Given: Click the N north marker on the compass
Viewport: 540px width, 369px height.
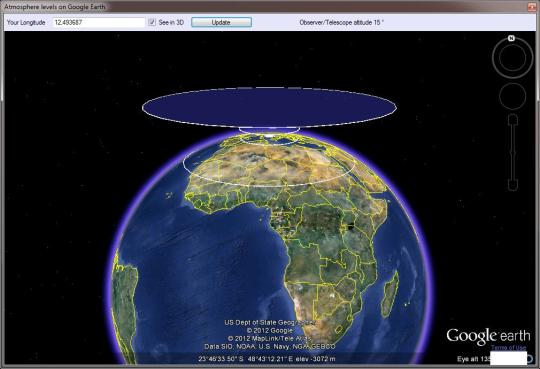Looking at the screenshot, I should pyautogui.click(x=511, y=38).
